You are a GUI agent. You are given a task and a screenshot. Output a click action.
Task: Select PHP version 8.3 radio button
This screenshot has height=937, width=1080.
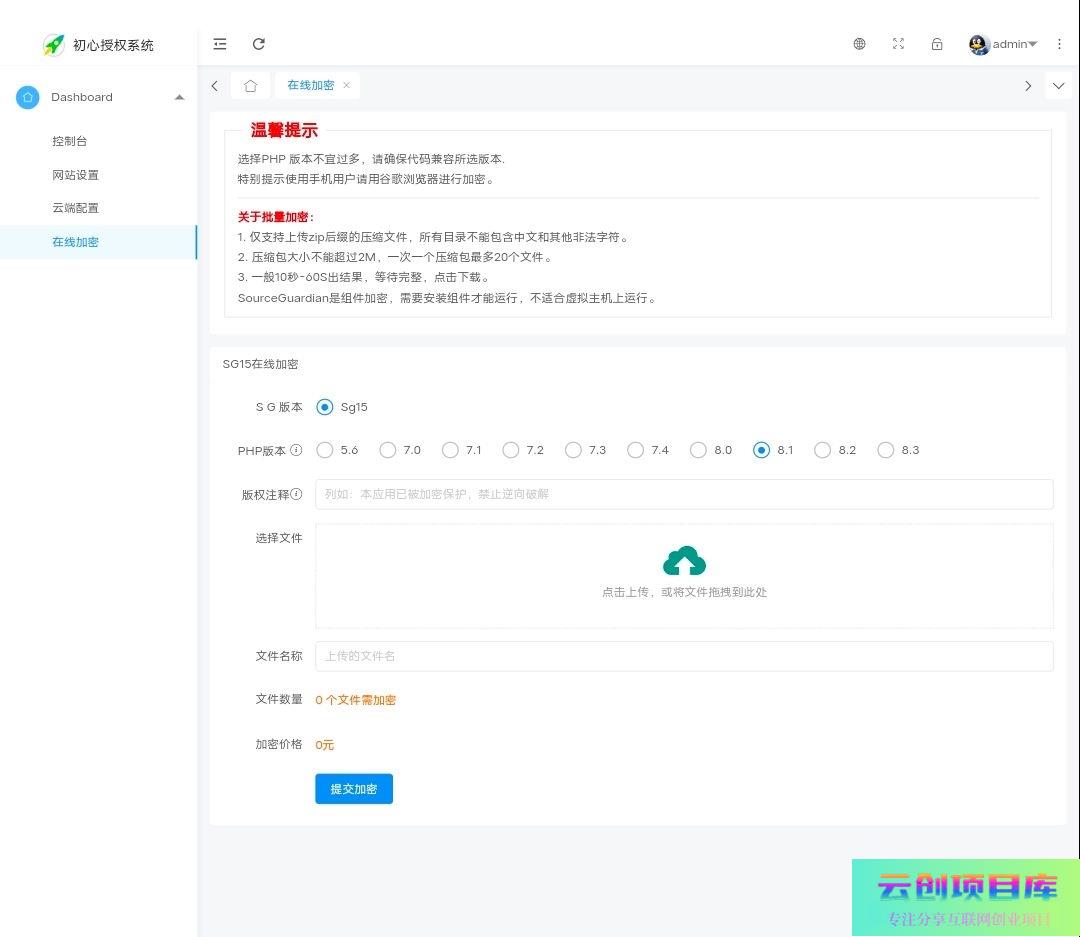click(885, 451)
